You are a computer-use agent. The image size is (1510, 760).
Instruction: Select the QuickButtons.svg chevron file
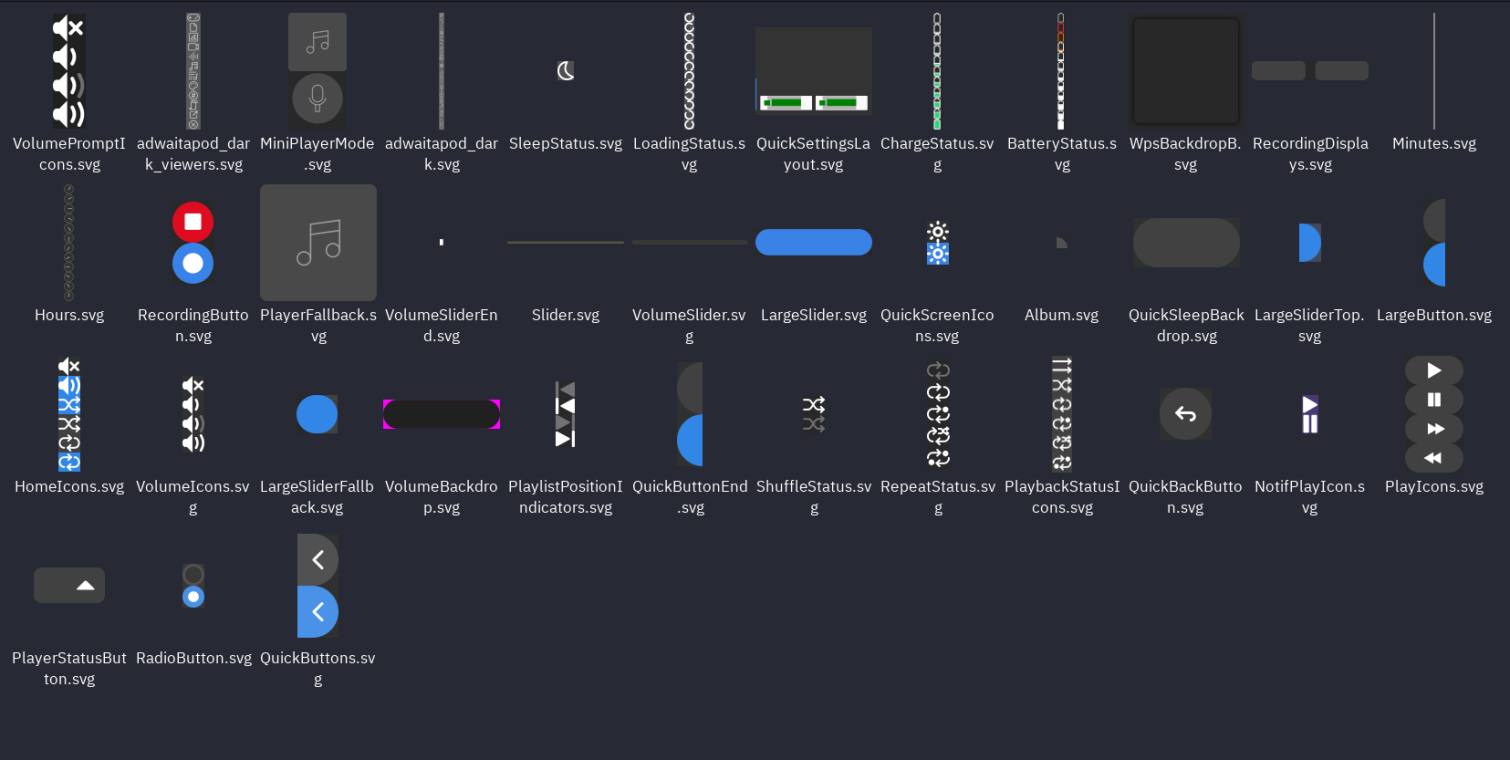(318, 586)
